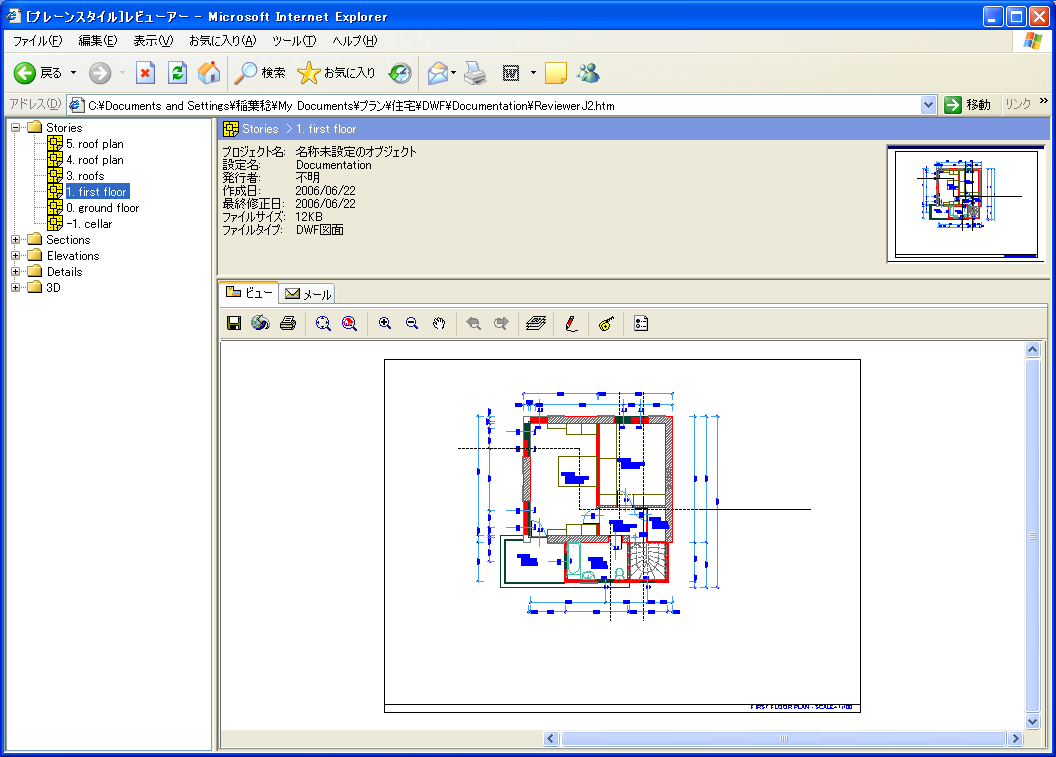Click the horizontal scrollbar right arrow

(x=1016, y=739)
